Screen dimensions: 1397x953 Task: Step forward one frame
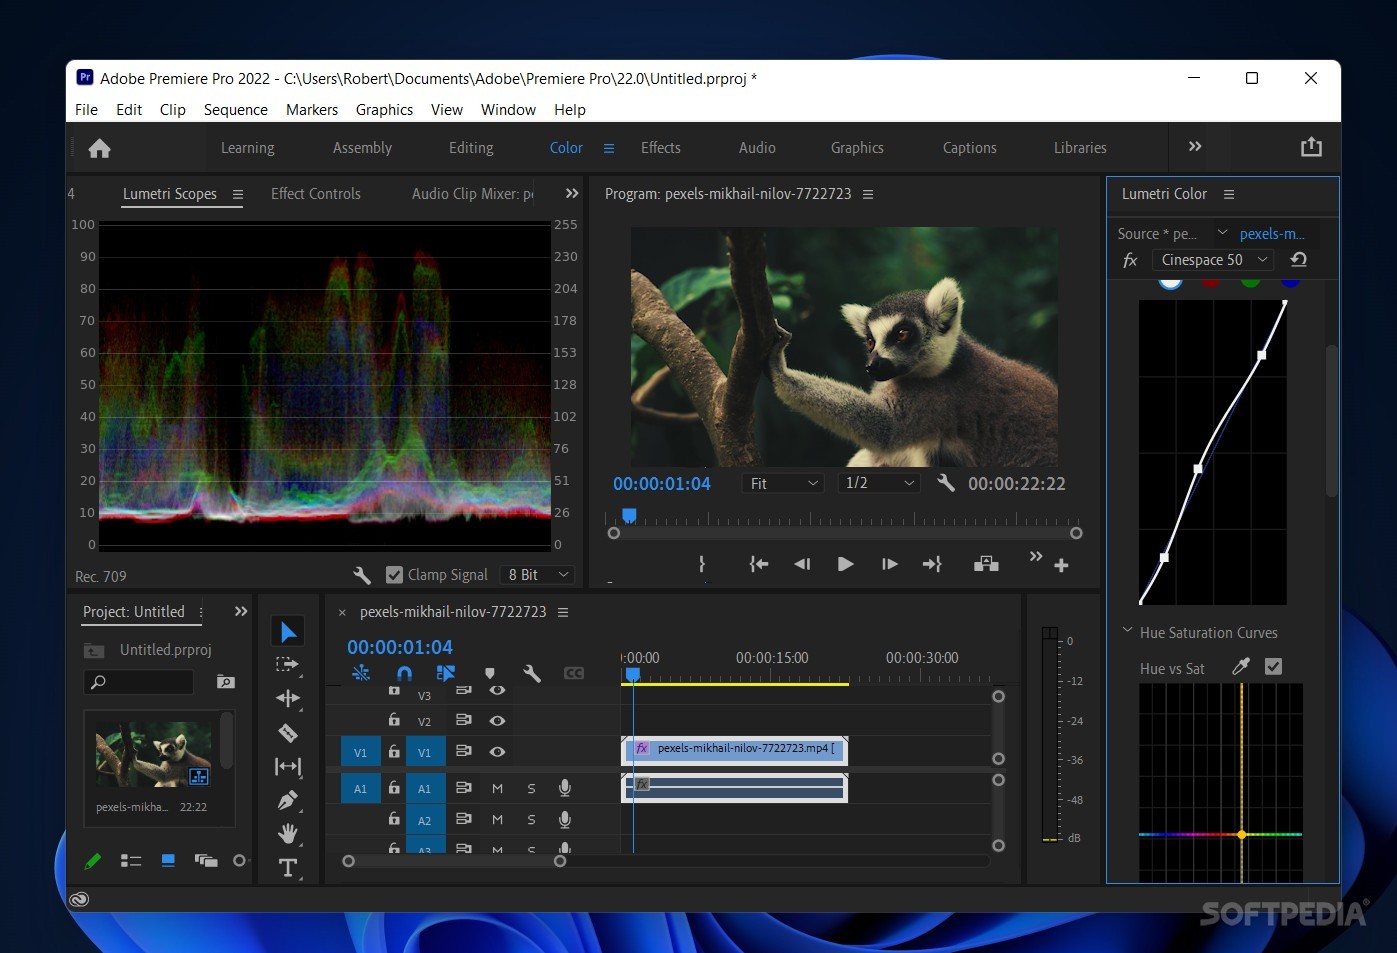(x=889, y=564)
